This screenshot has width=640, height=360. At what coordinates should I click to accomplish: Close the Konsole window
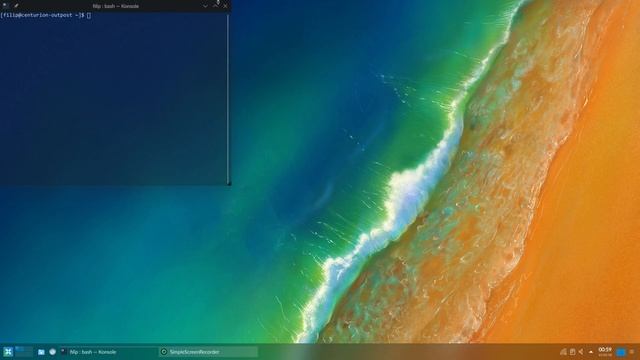tap(225, 6)
